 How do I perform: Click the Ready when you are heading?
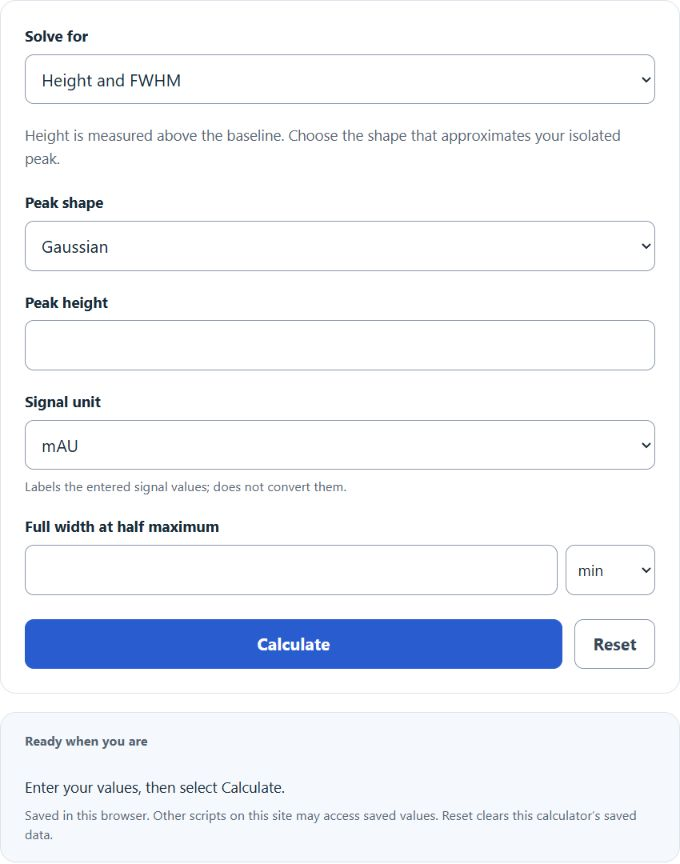[x=86, y=741]
